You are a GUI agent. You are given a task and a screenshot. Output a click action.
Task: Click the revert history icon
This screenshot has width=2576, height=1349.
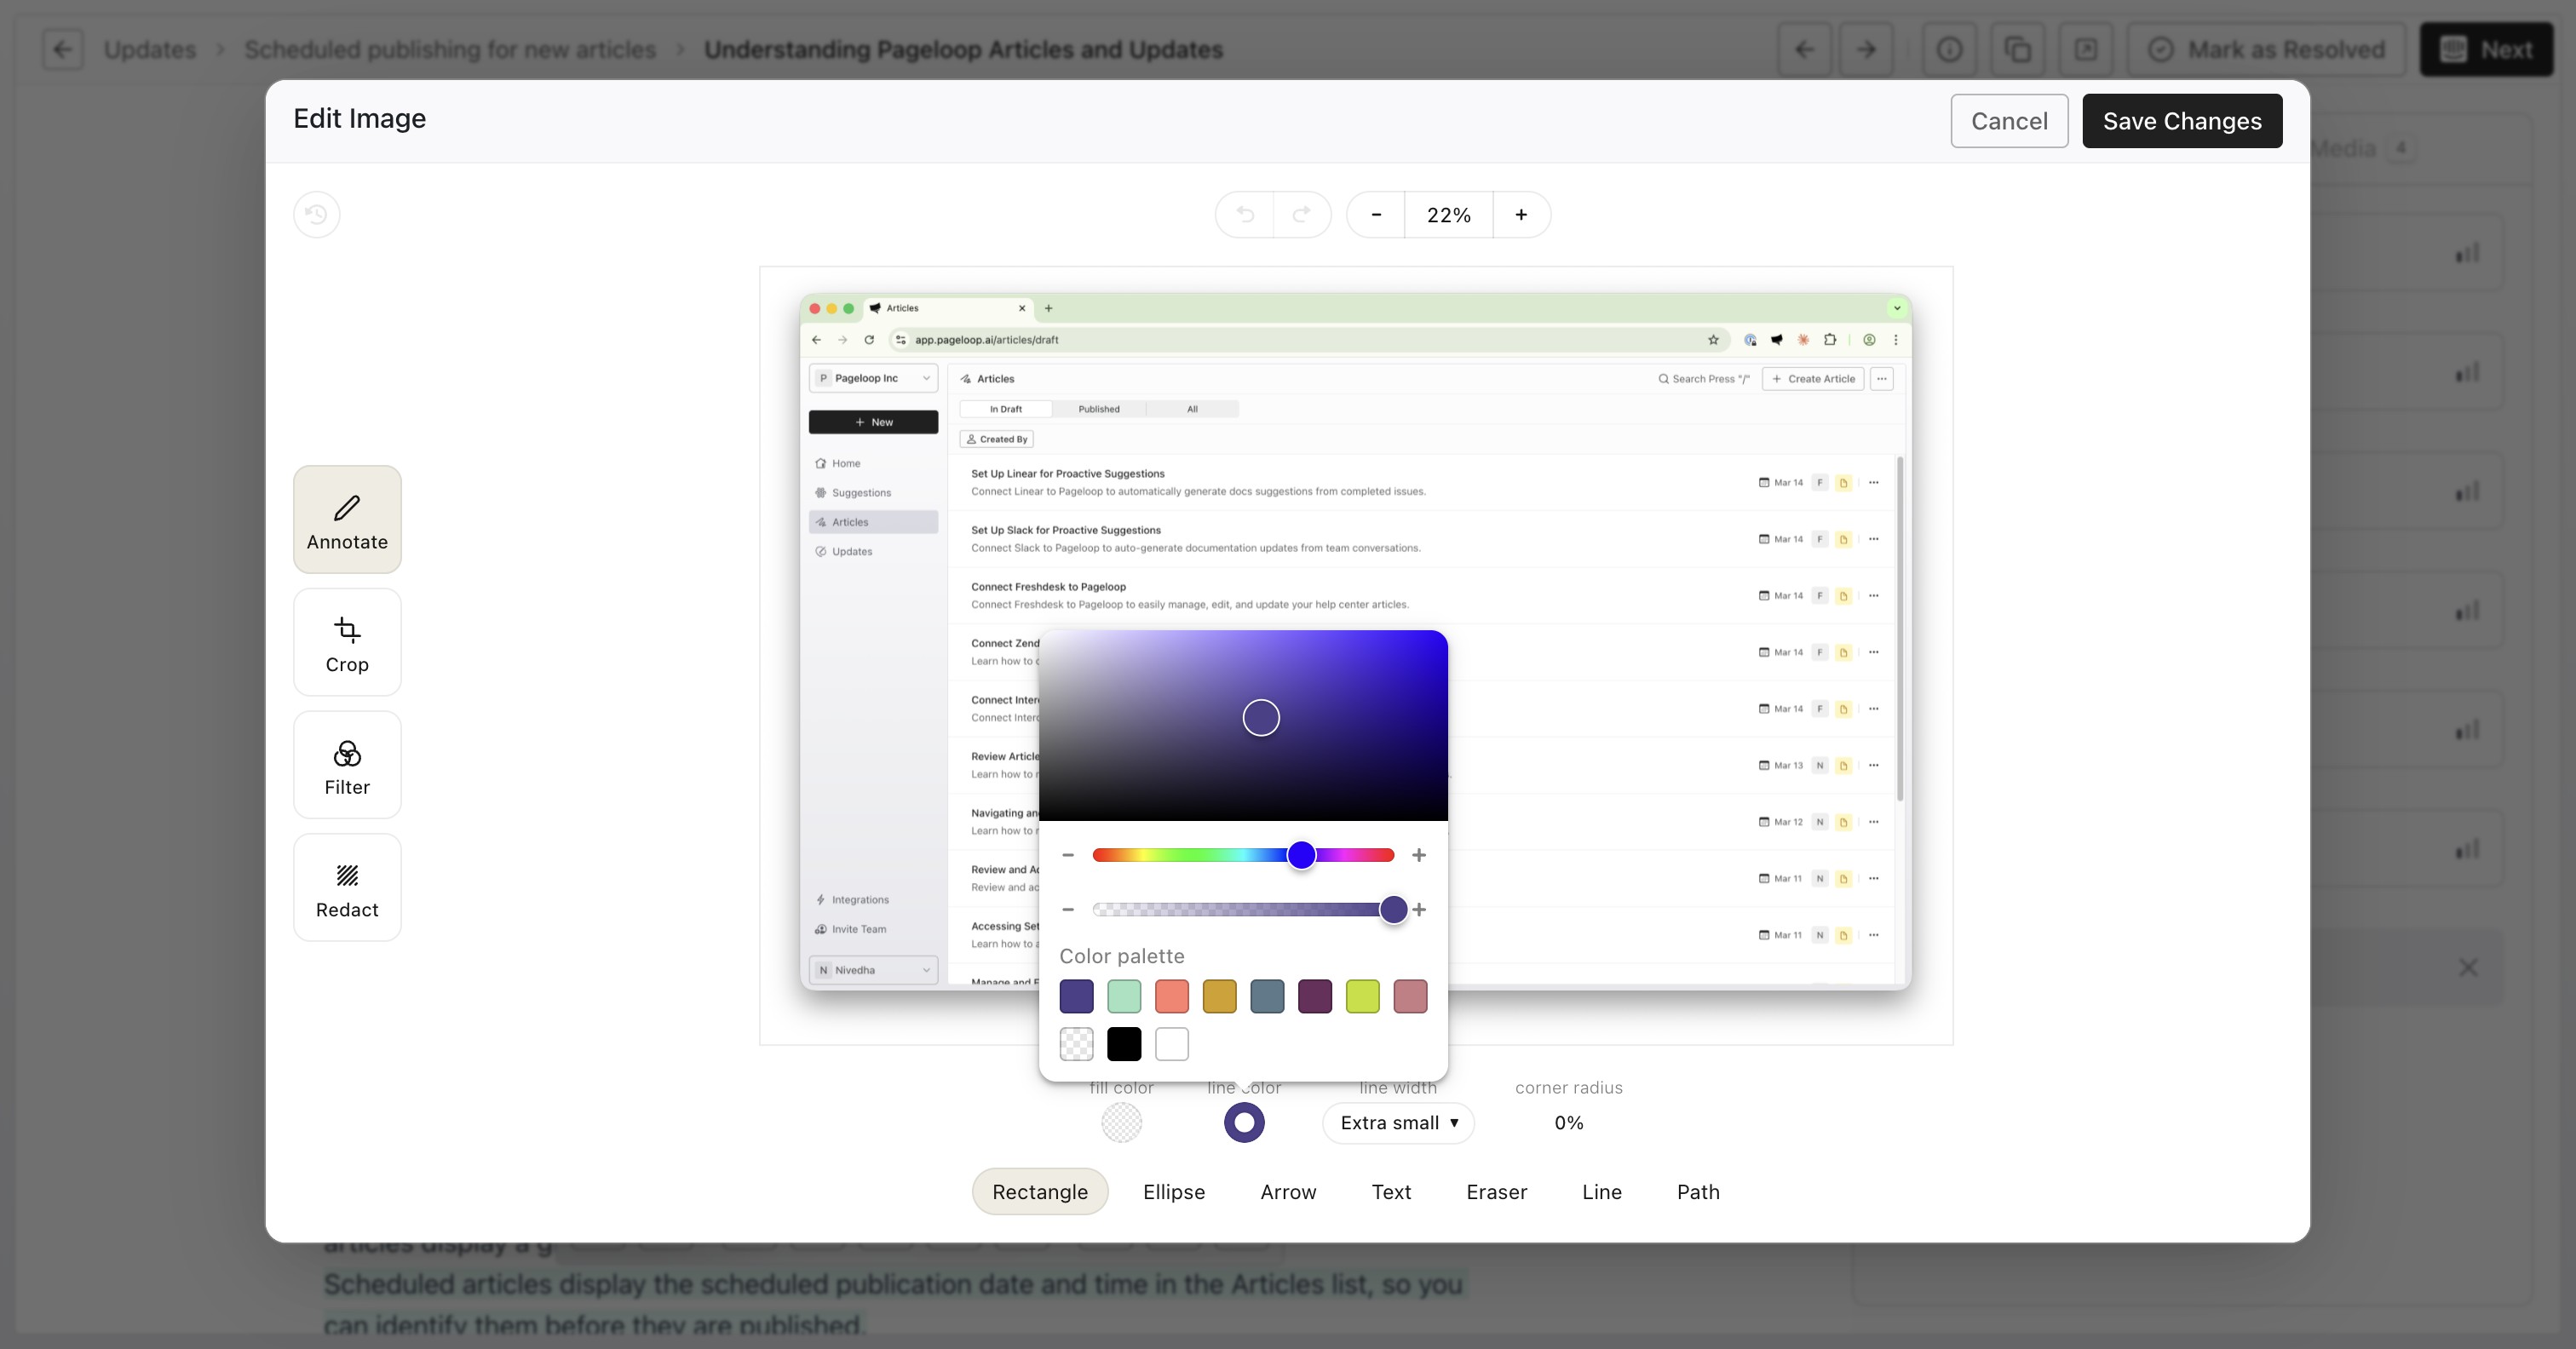click(x=317, y=215)
